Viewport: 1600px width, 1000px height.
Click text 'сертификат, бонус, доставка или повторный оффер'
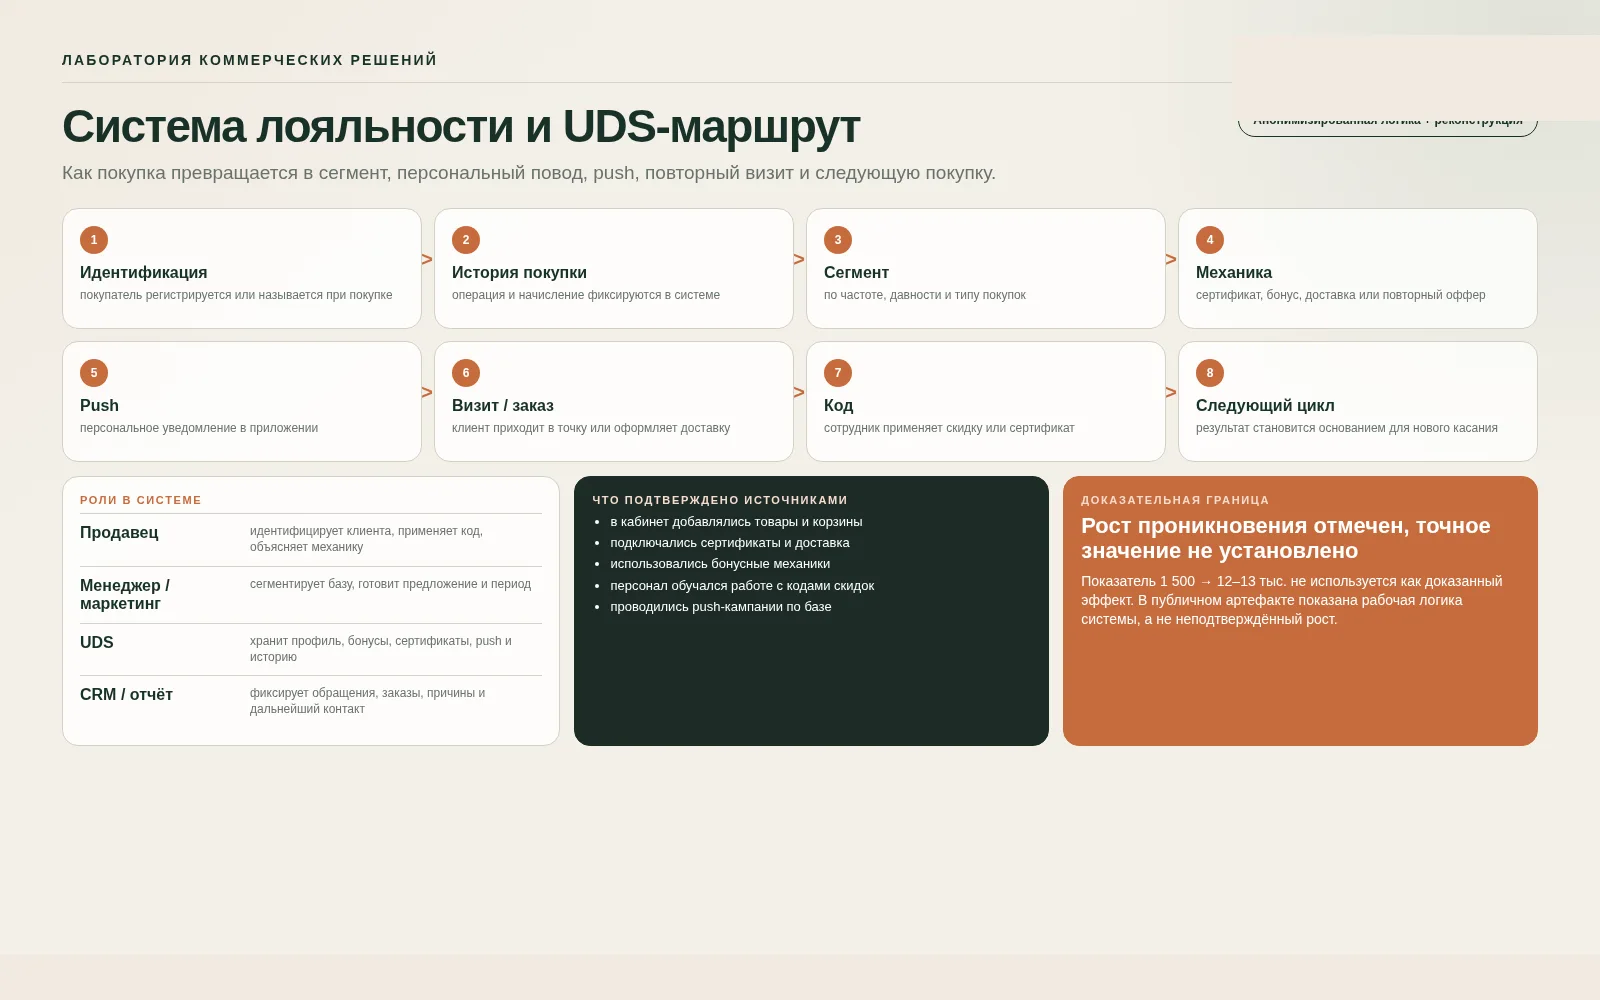tap(1341, 295)
